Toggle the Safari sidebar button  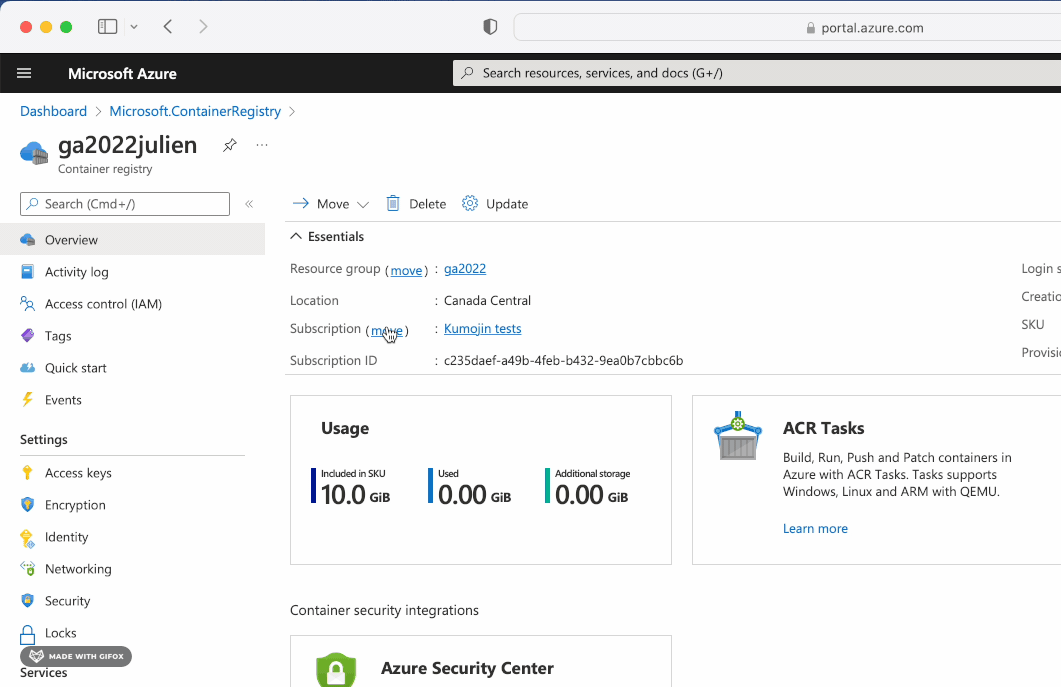(x=108, y=27)
